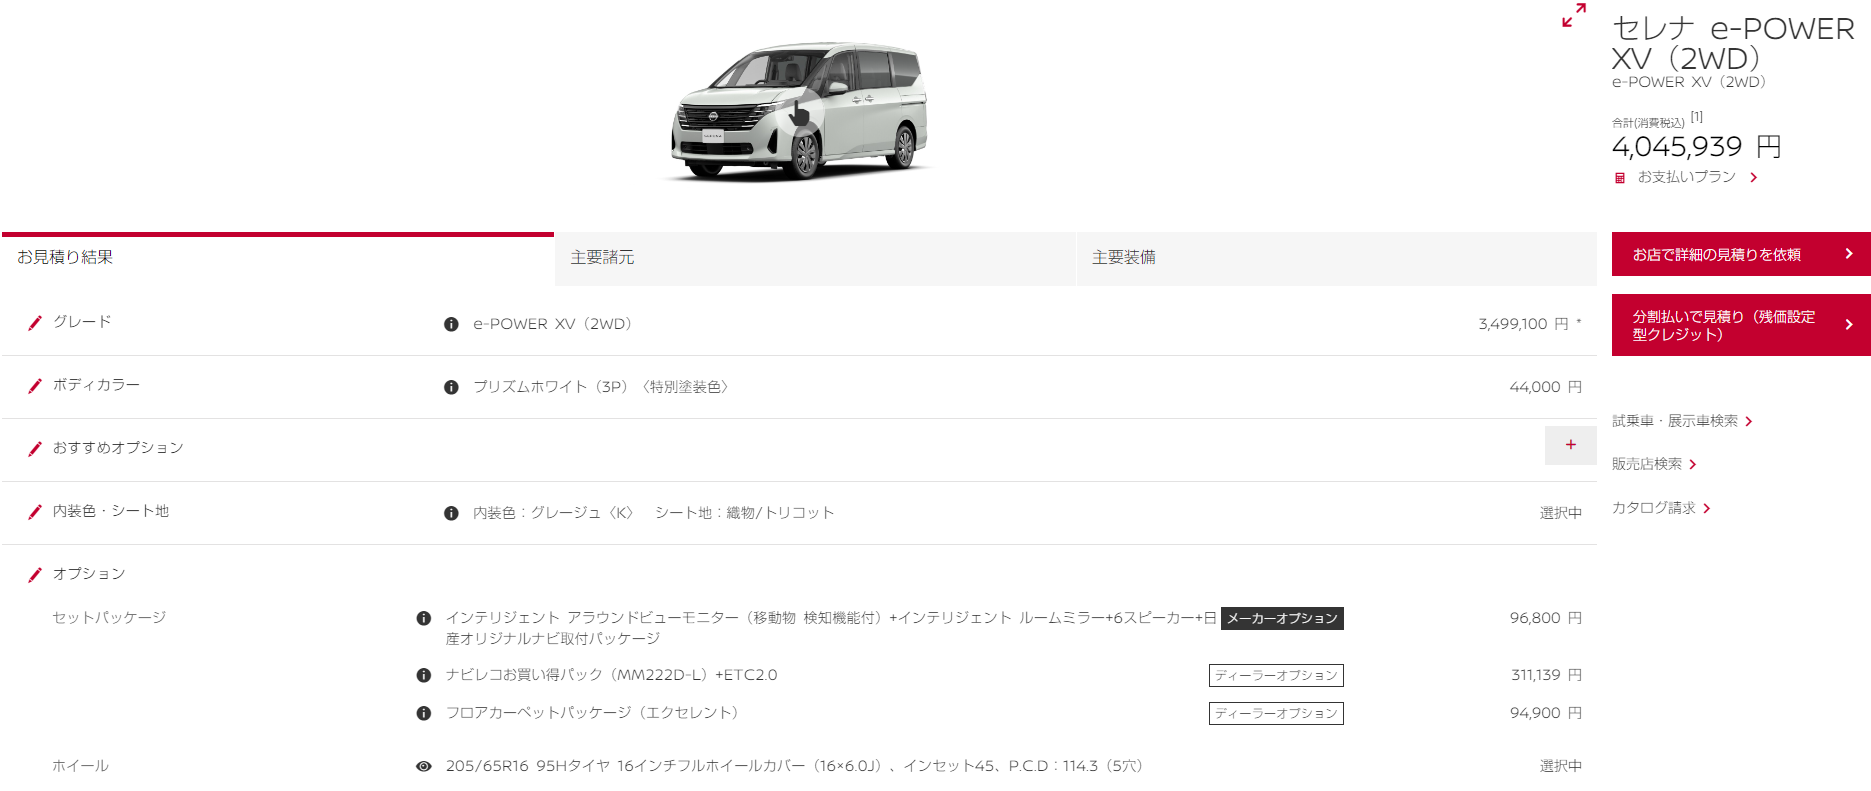The width and height of the screenshot is (1871, 791).
Task: Open お支払いプラン payment plan link
Action: (1687, 177)
